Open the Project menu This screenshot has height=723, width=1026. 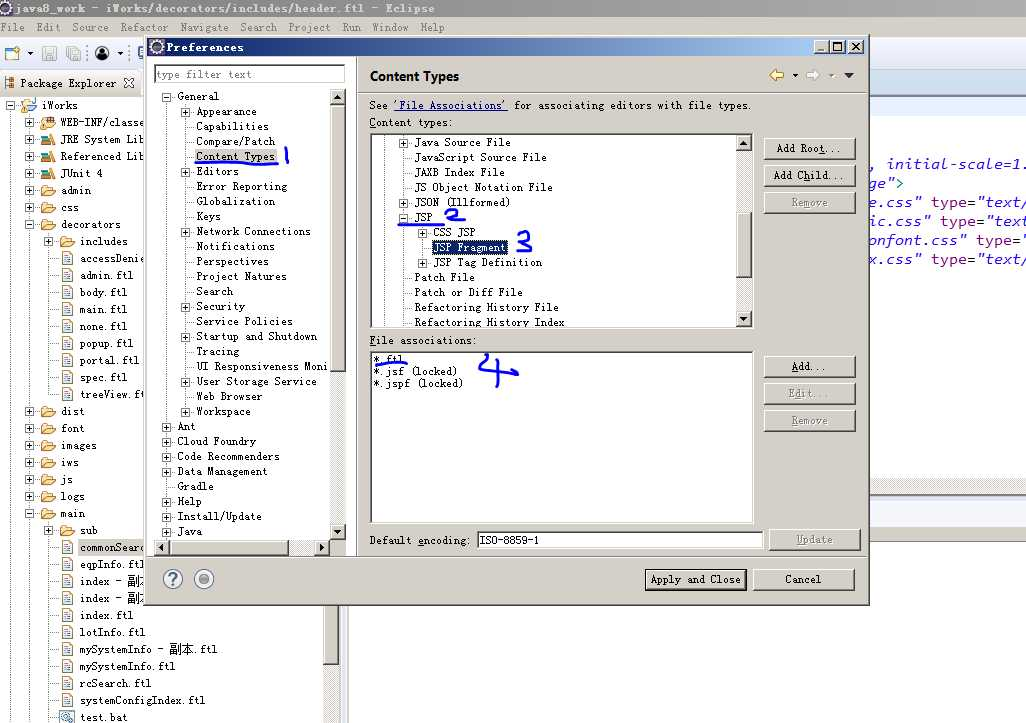(309, 27)
